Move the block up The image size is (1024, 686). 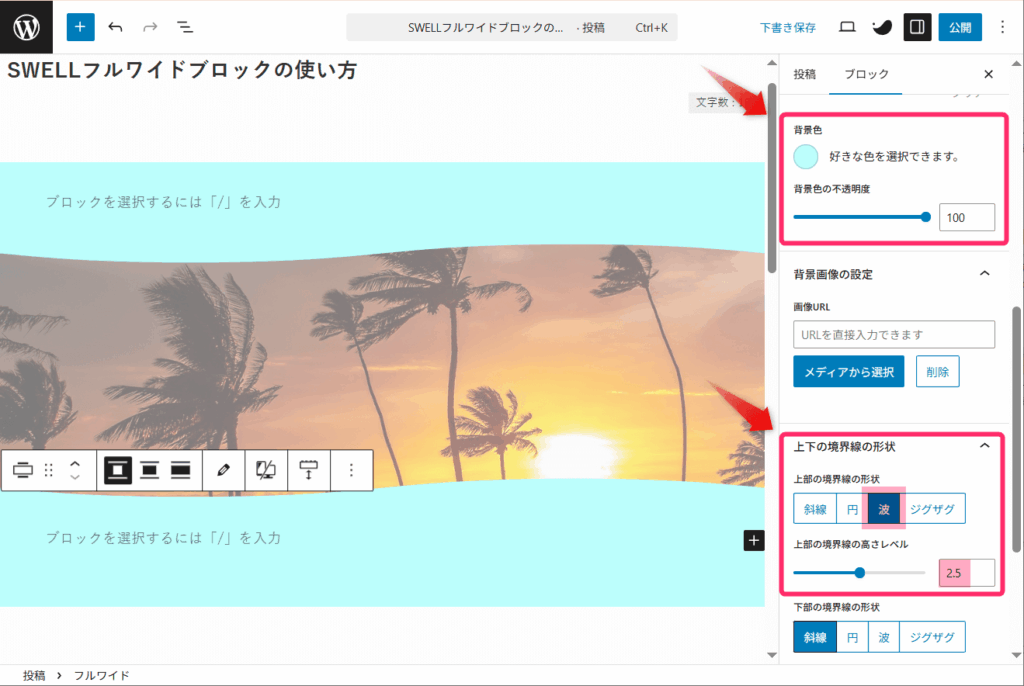point(75,463)
